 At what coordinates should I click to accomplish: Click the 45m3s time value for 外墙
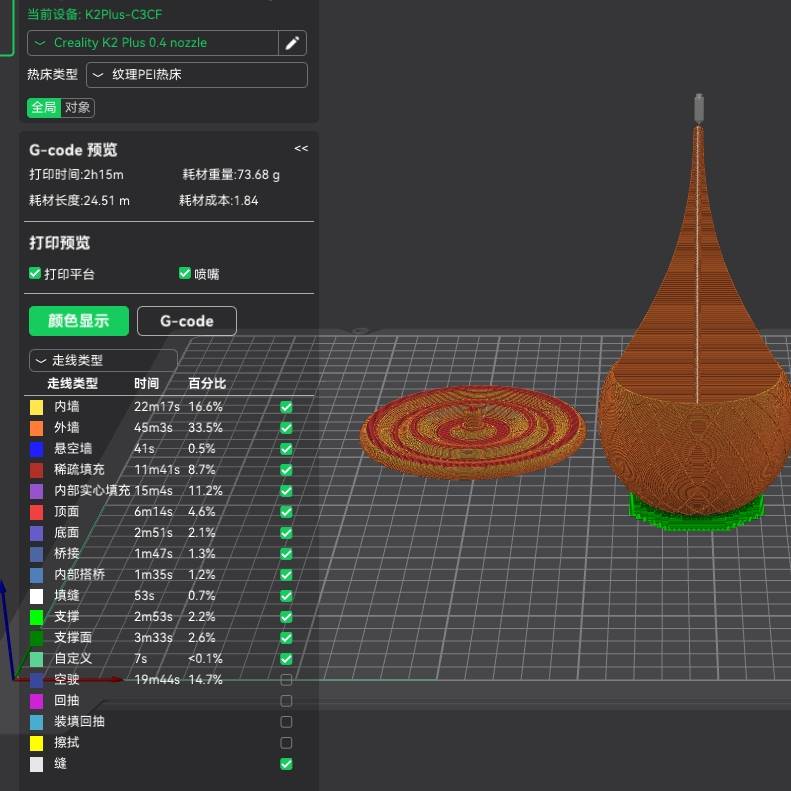coord(153,428)
